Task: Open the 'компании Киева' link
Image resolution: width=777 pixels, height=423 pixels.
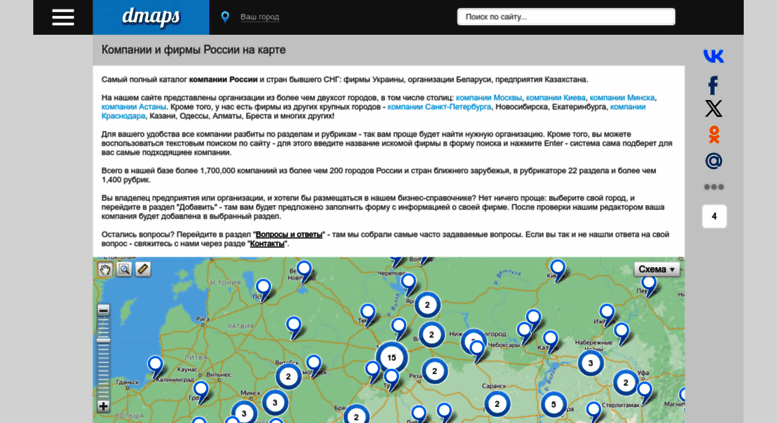Action: (x=555, y=98)
